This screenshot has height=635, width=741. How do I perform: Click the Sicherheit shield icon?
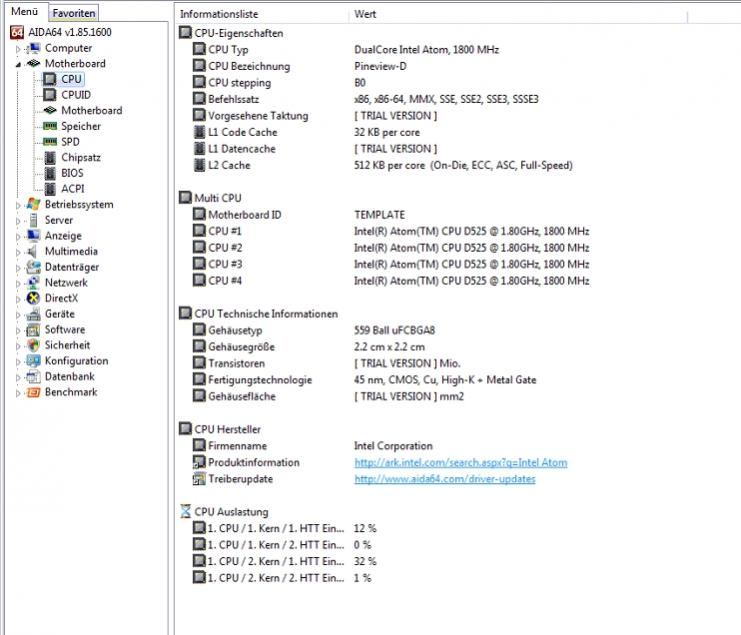33,345
